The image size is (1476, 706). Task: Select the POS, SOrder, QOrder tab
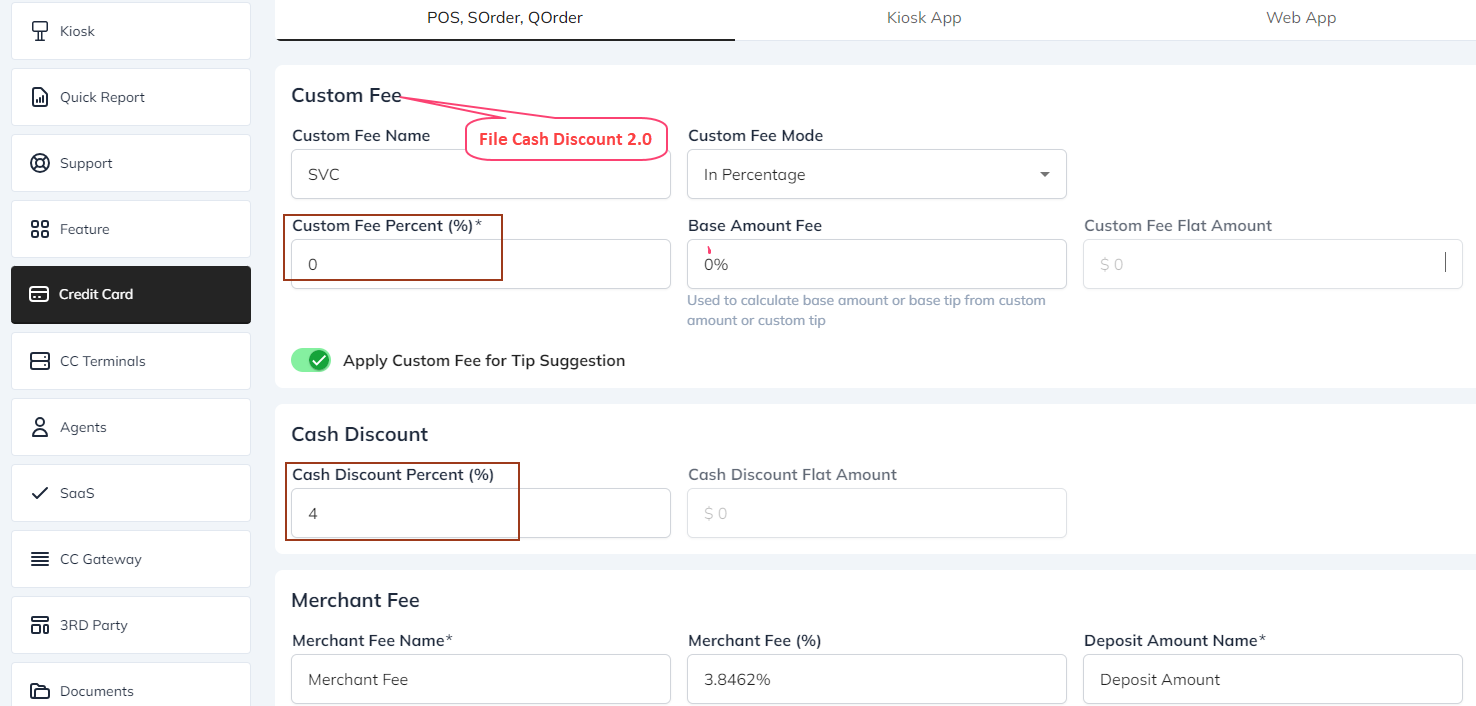pyautogui.click(x=505, y=17)
